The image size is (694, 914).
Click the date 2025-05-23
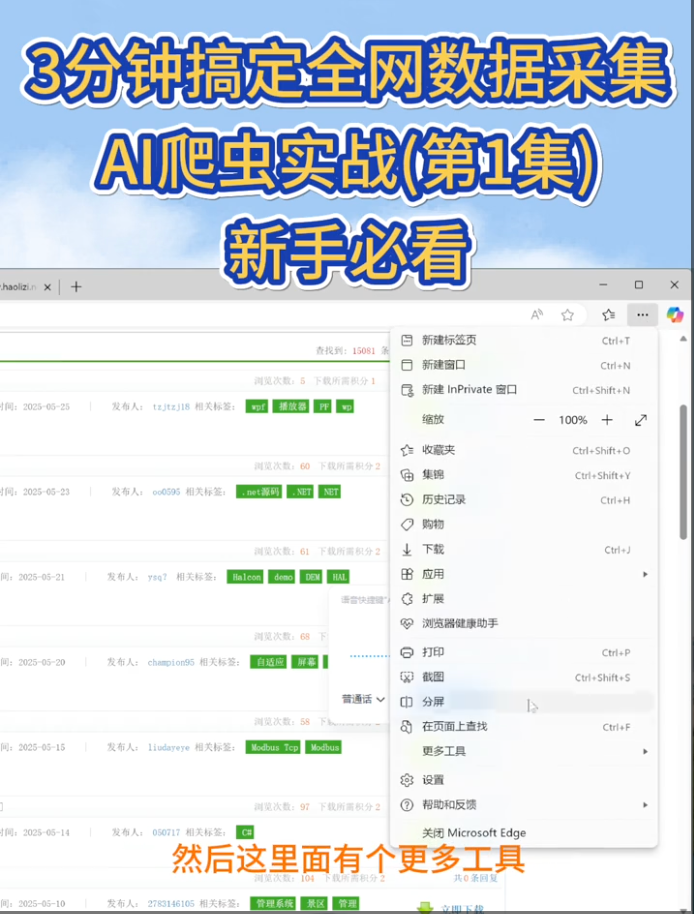pyautogui.click(x=46, y=492)
